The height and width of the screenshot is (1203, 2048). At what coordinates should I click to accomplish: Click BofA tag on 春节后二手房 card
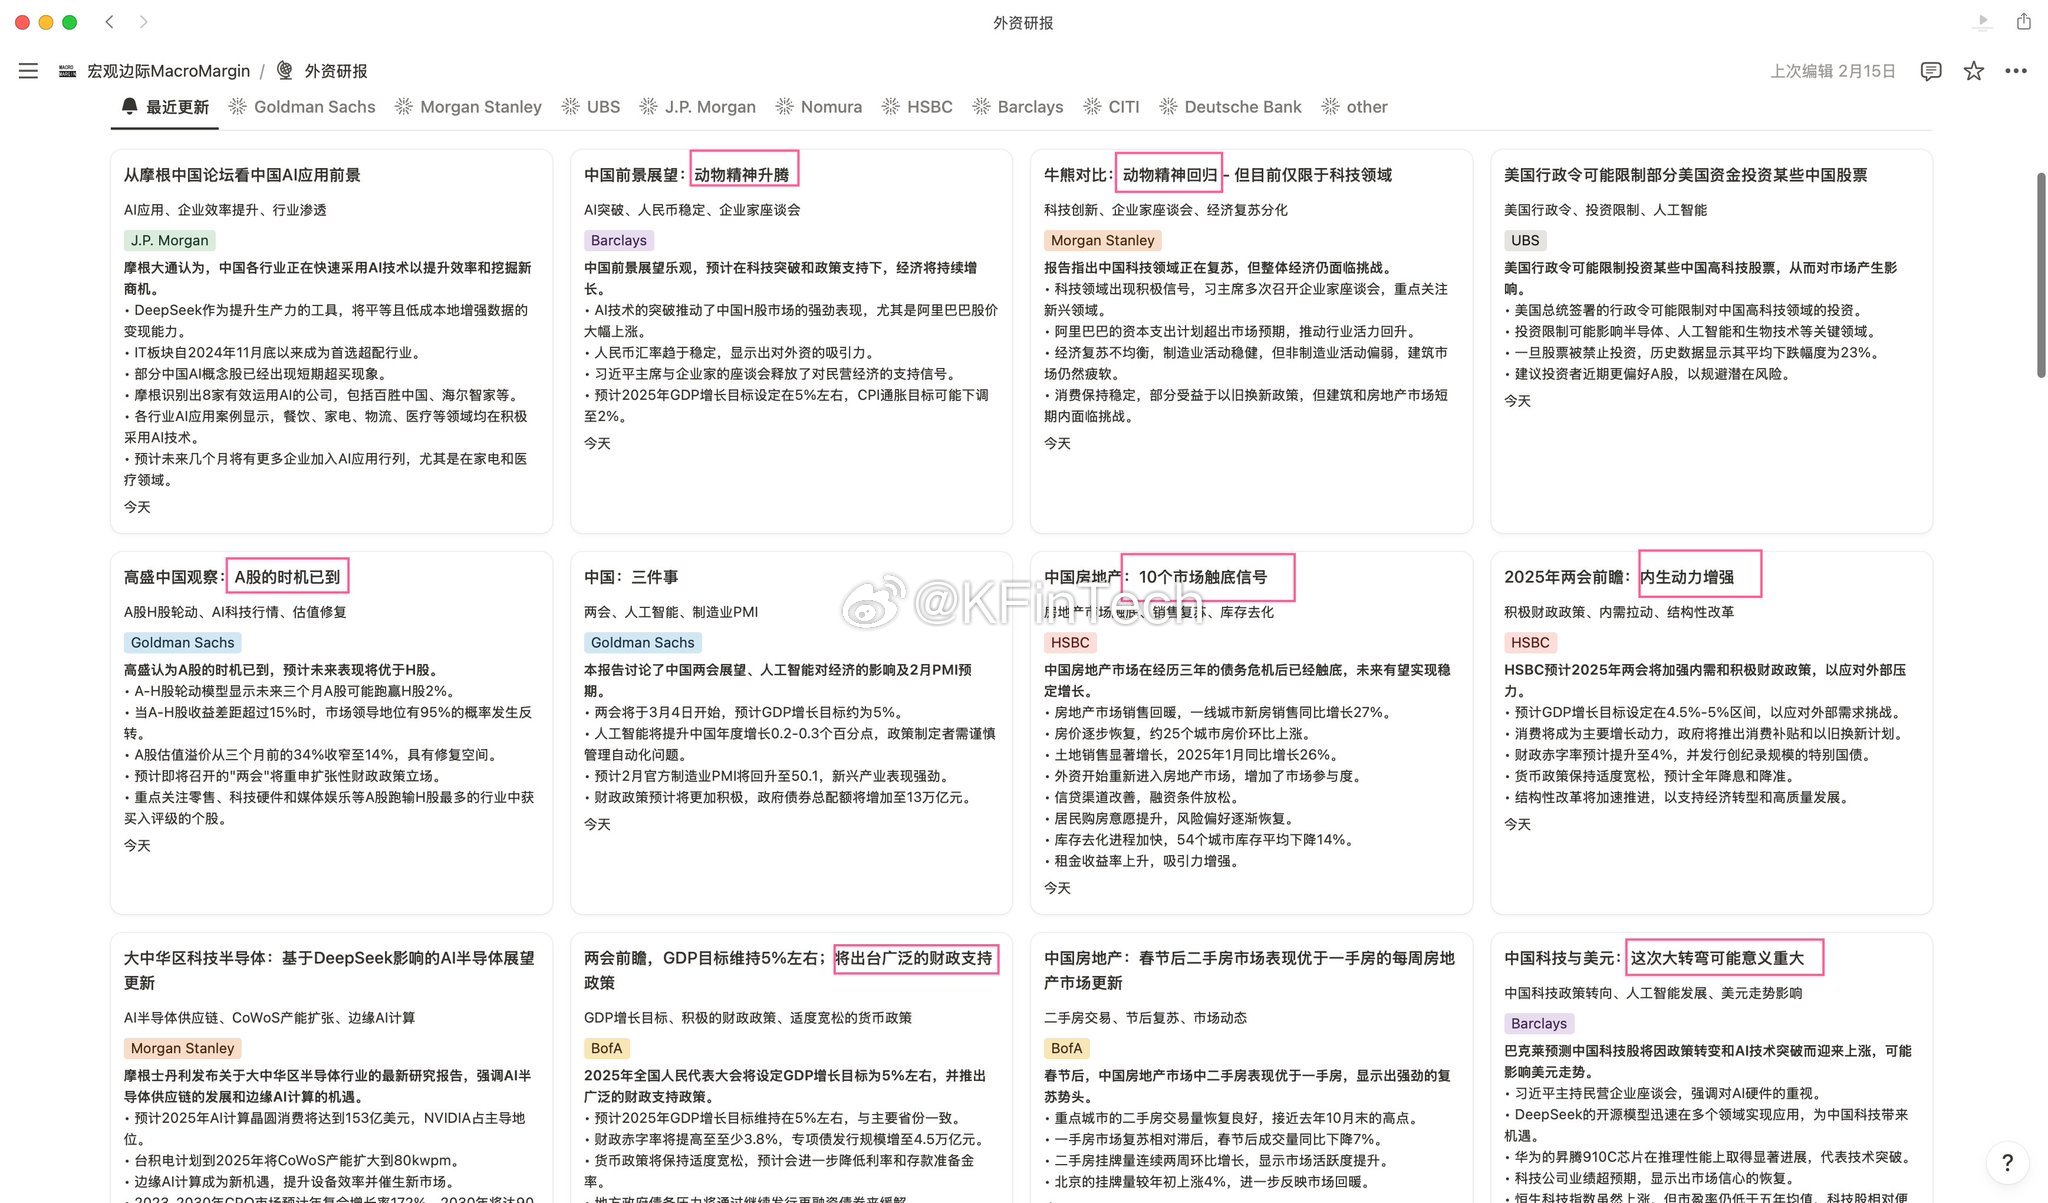pyautogui.click(x=1067, y=1049)
